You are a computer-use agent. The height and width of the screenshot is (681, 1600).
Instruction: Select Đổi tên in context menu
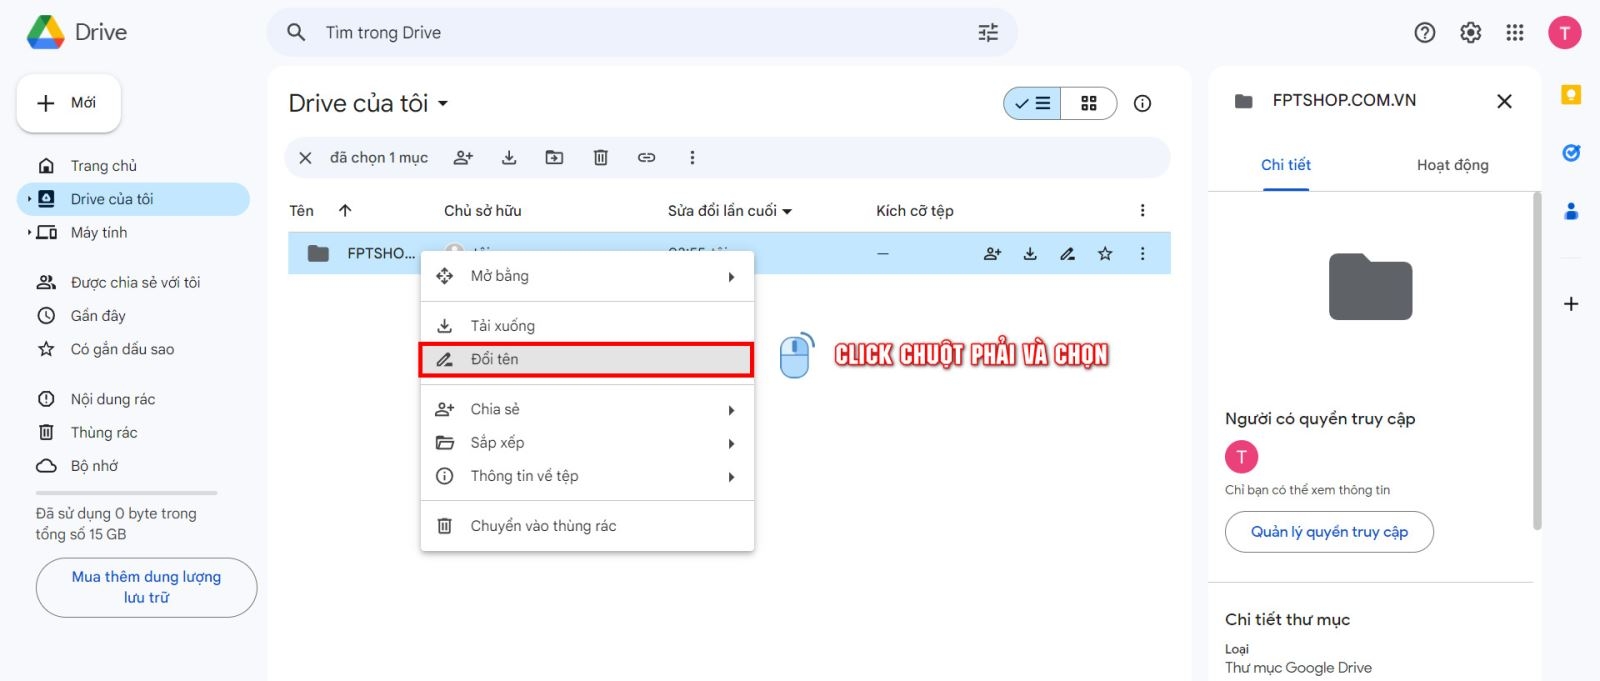click(x=587, y=360)
